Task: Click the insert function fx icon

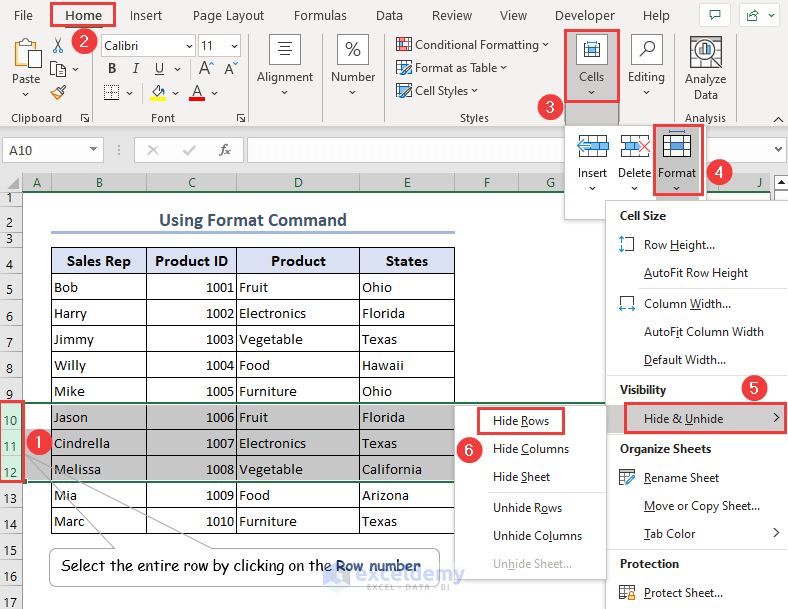Action: tap(225, 150)
